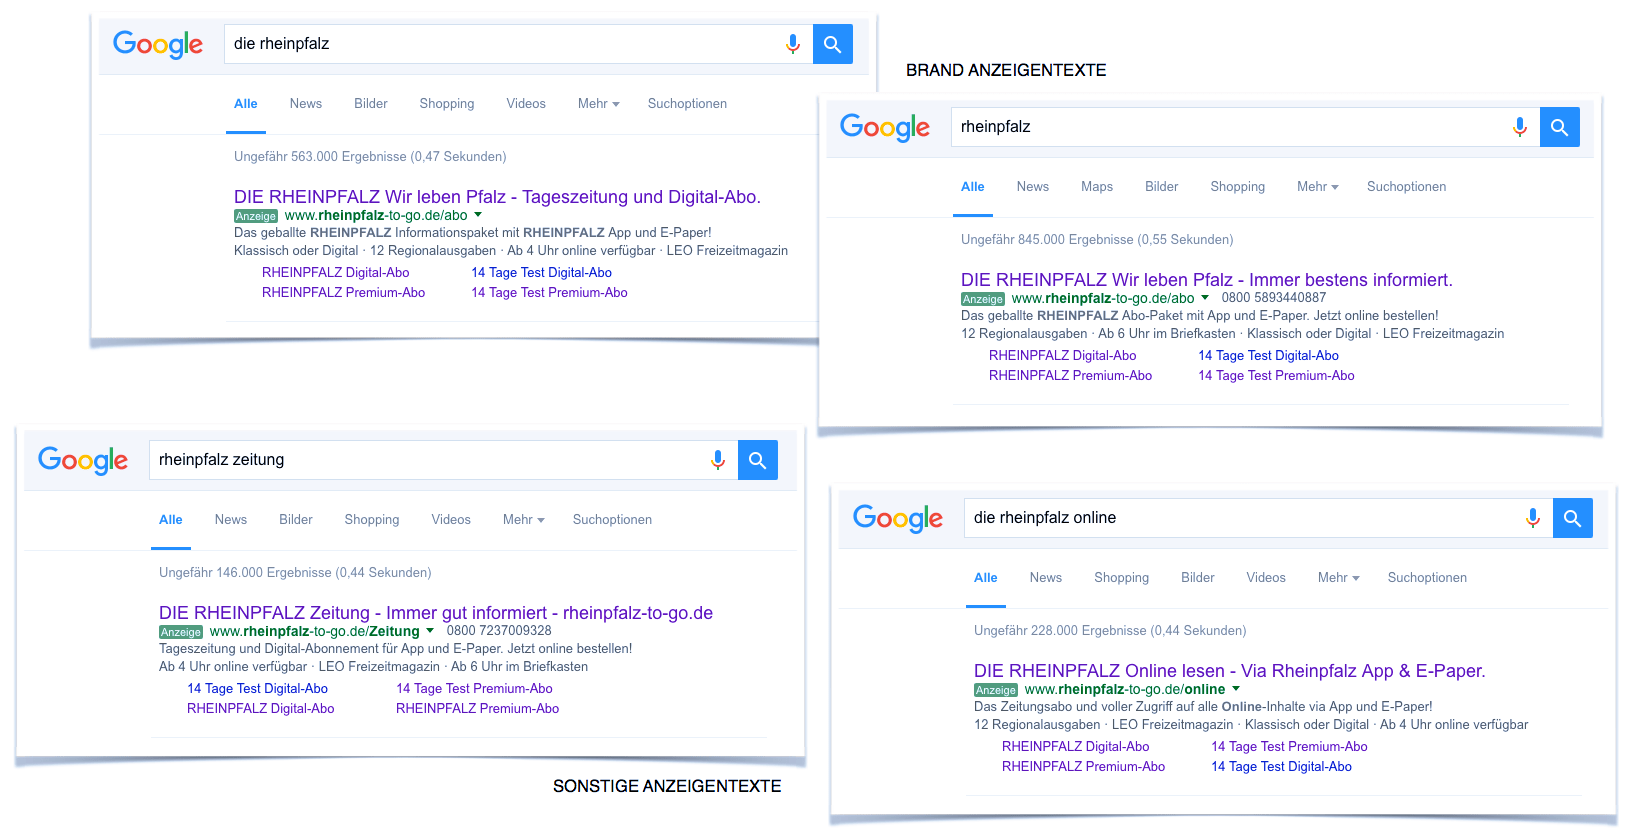
Task: Select Videos tab in 'rheinpfalz zeitung' results
Action: 451,520
